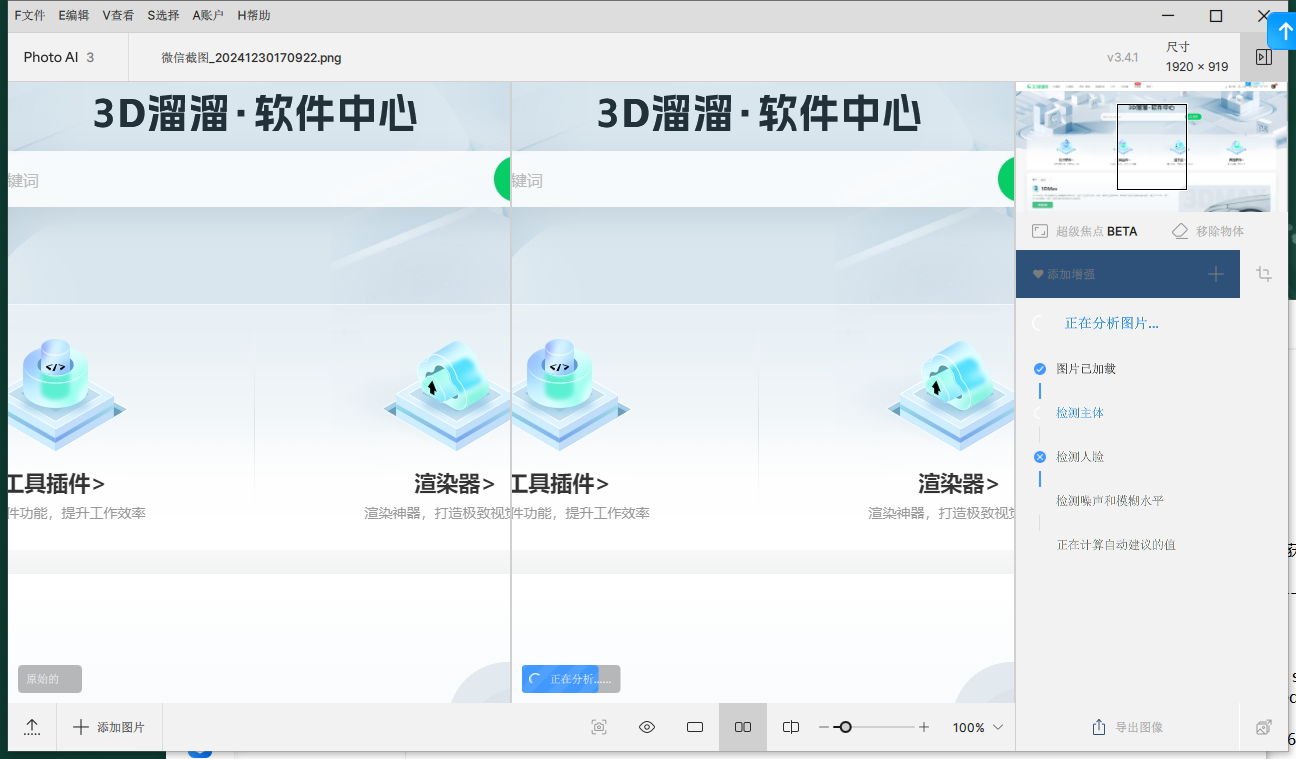Click the 移除物体 eraser icon

(1180, 231)
